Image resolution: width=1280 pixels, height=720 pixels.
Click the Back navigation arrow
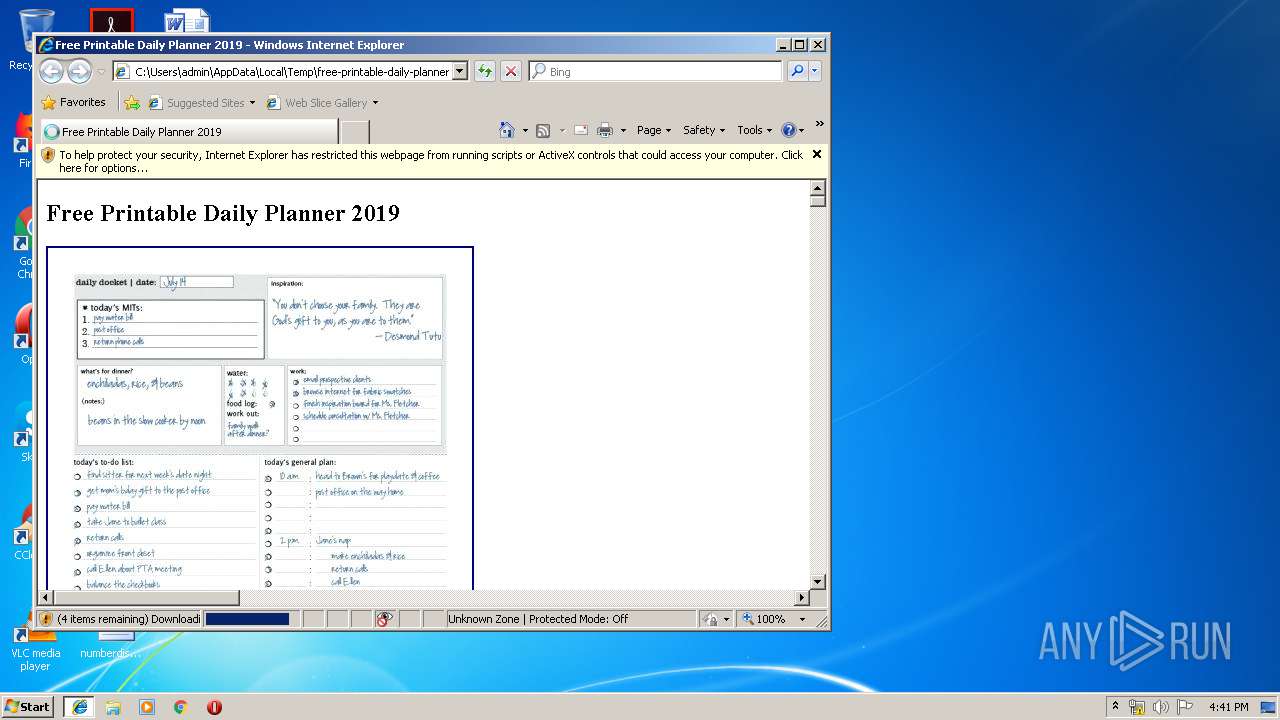[51, 71]
